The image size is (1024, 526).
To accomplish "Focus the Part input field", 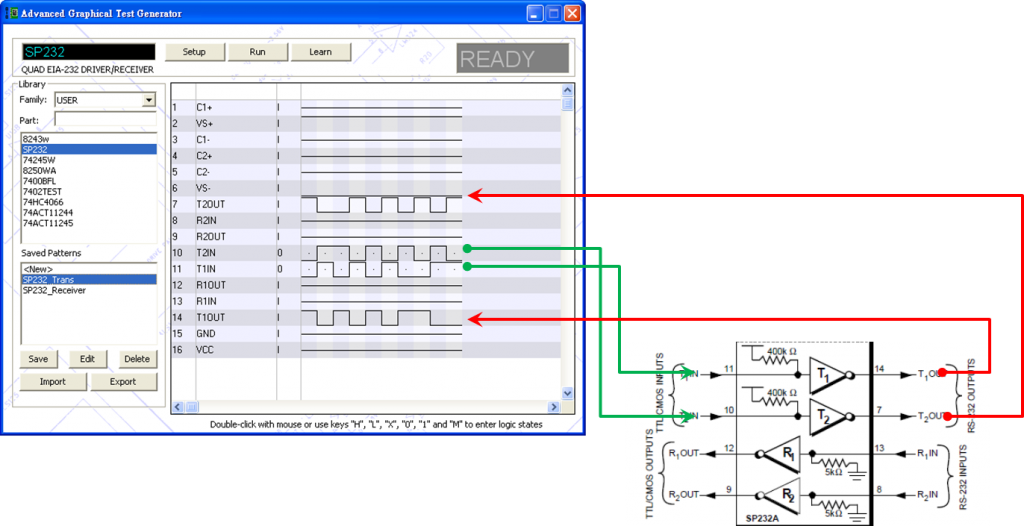I will 106,120.
